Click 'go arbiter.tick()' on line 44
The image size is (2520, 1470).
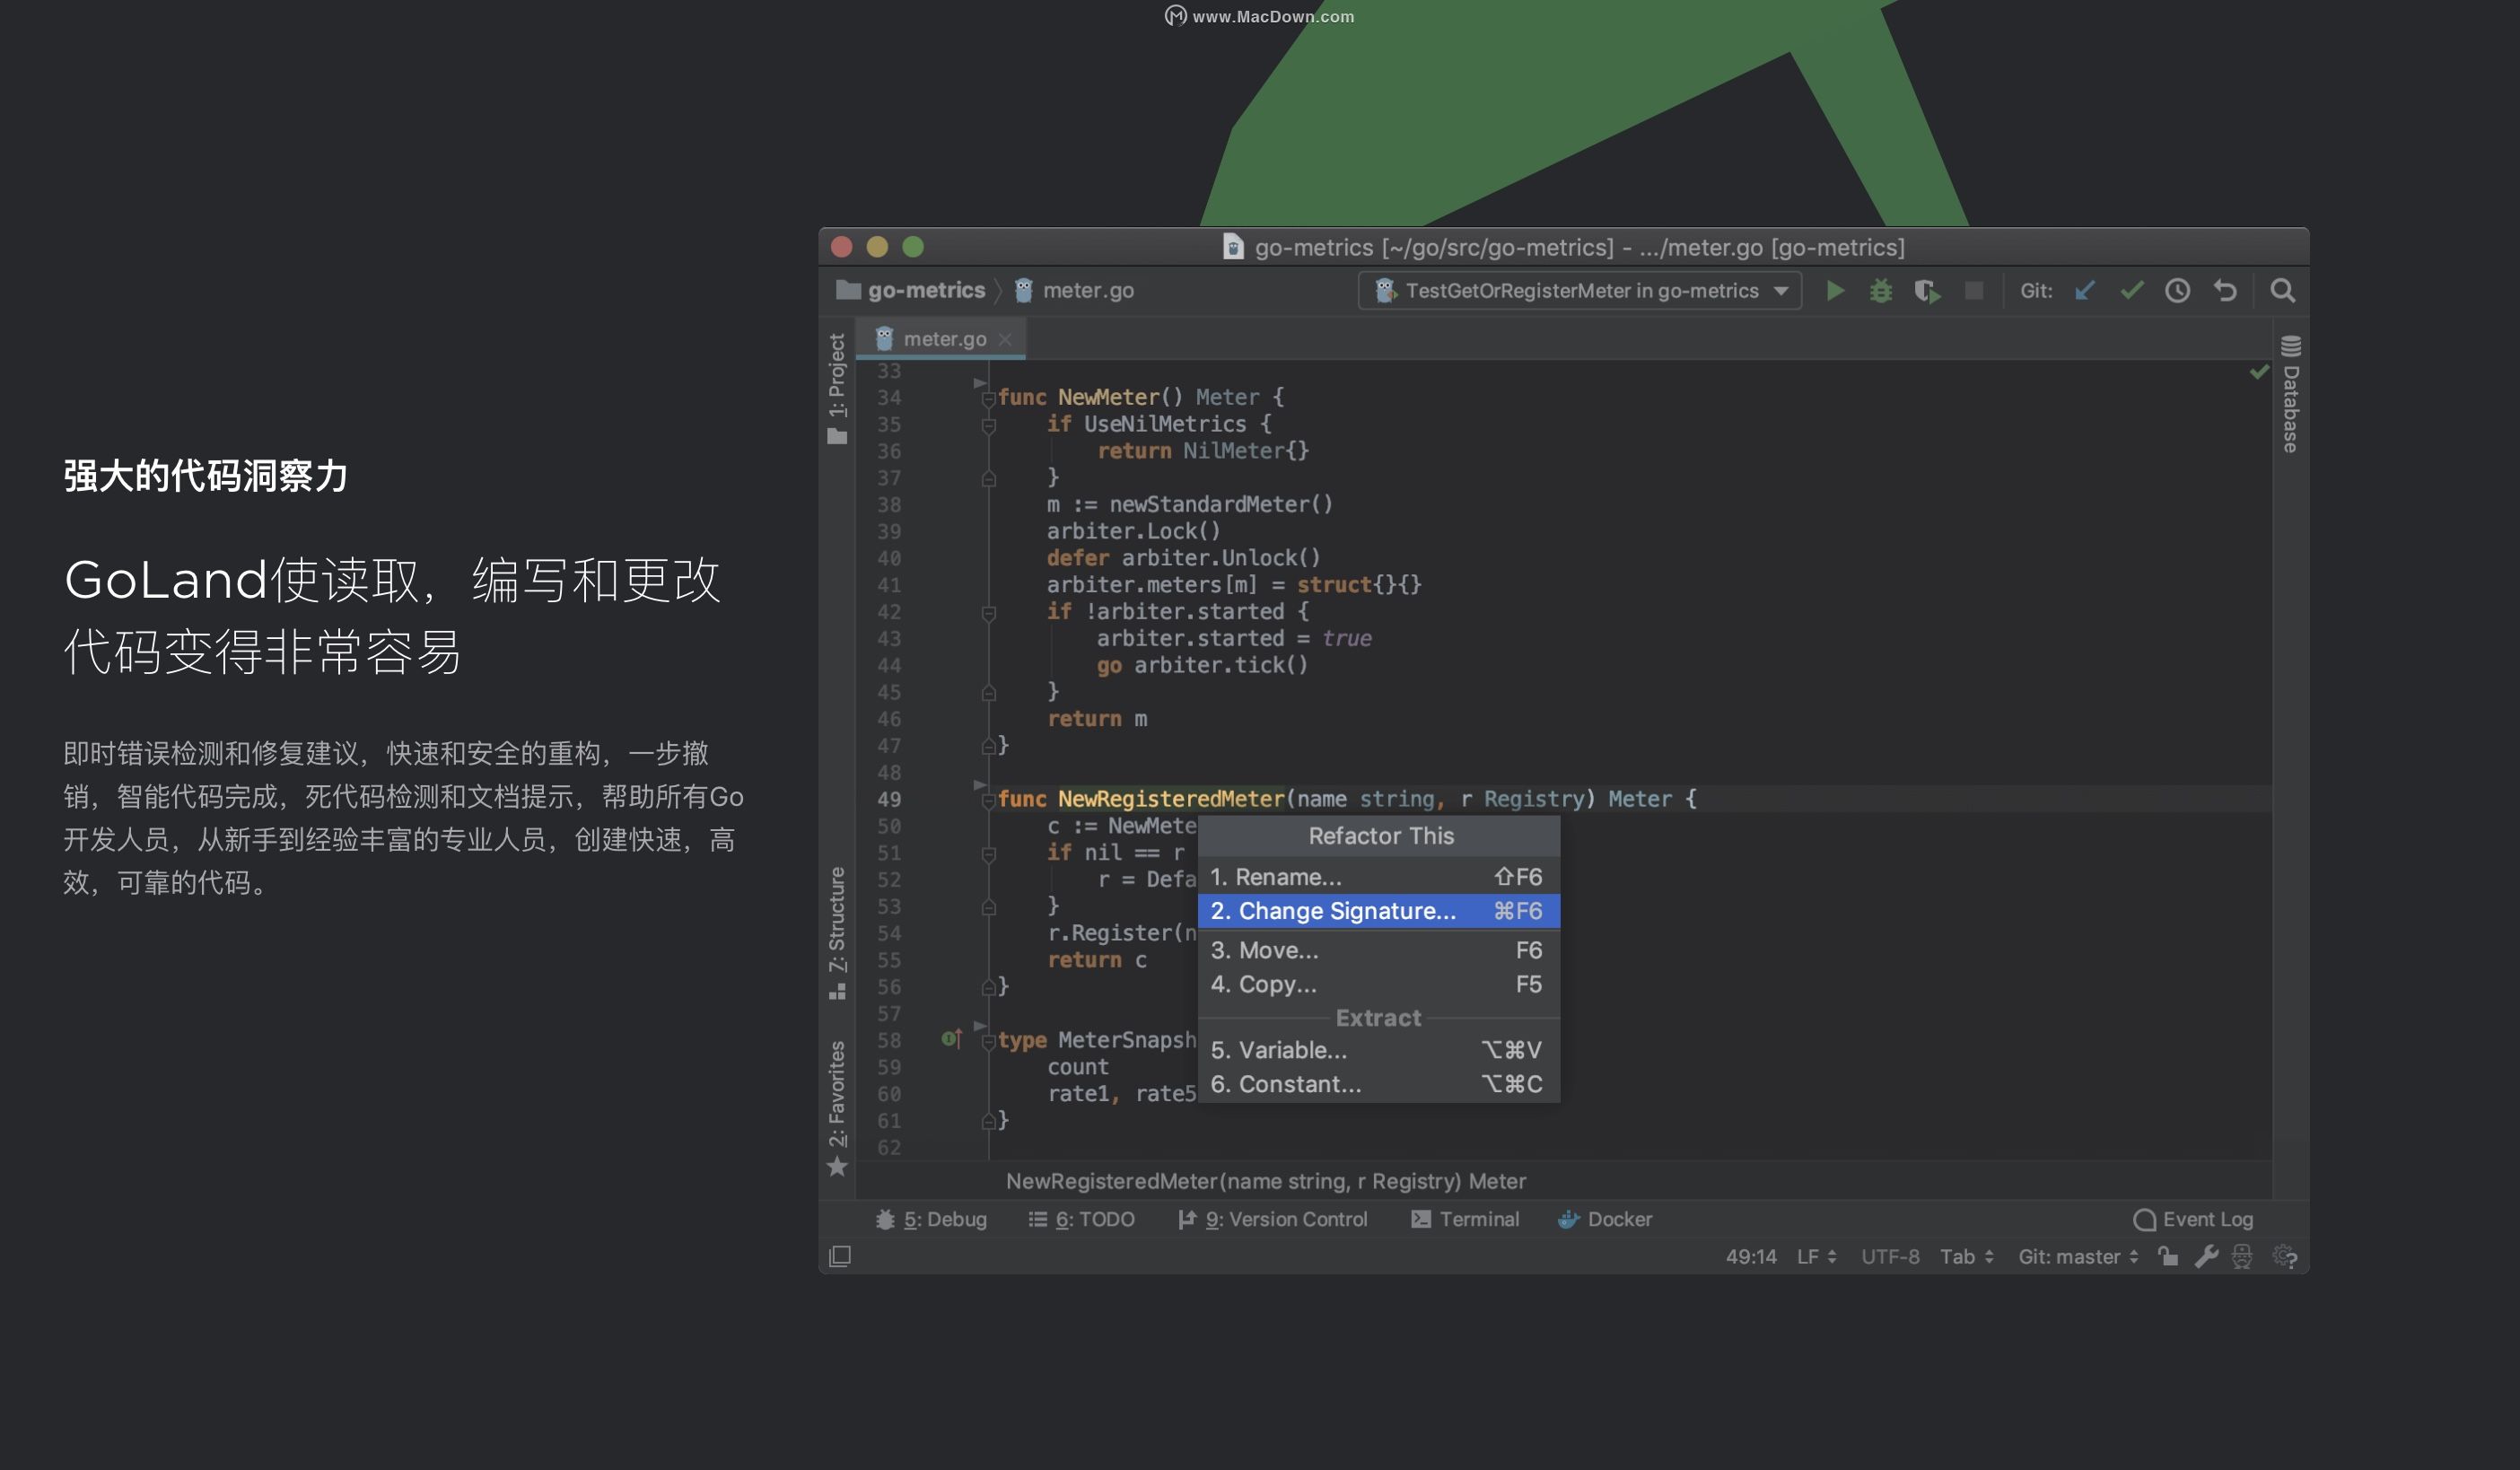pyautogui.click(x=1203, y=665)
